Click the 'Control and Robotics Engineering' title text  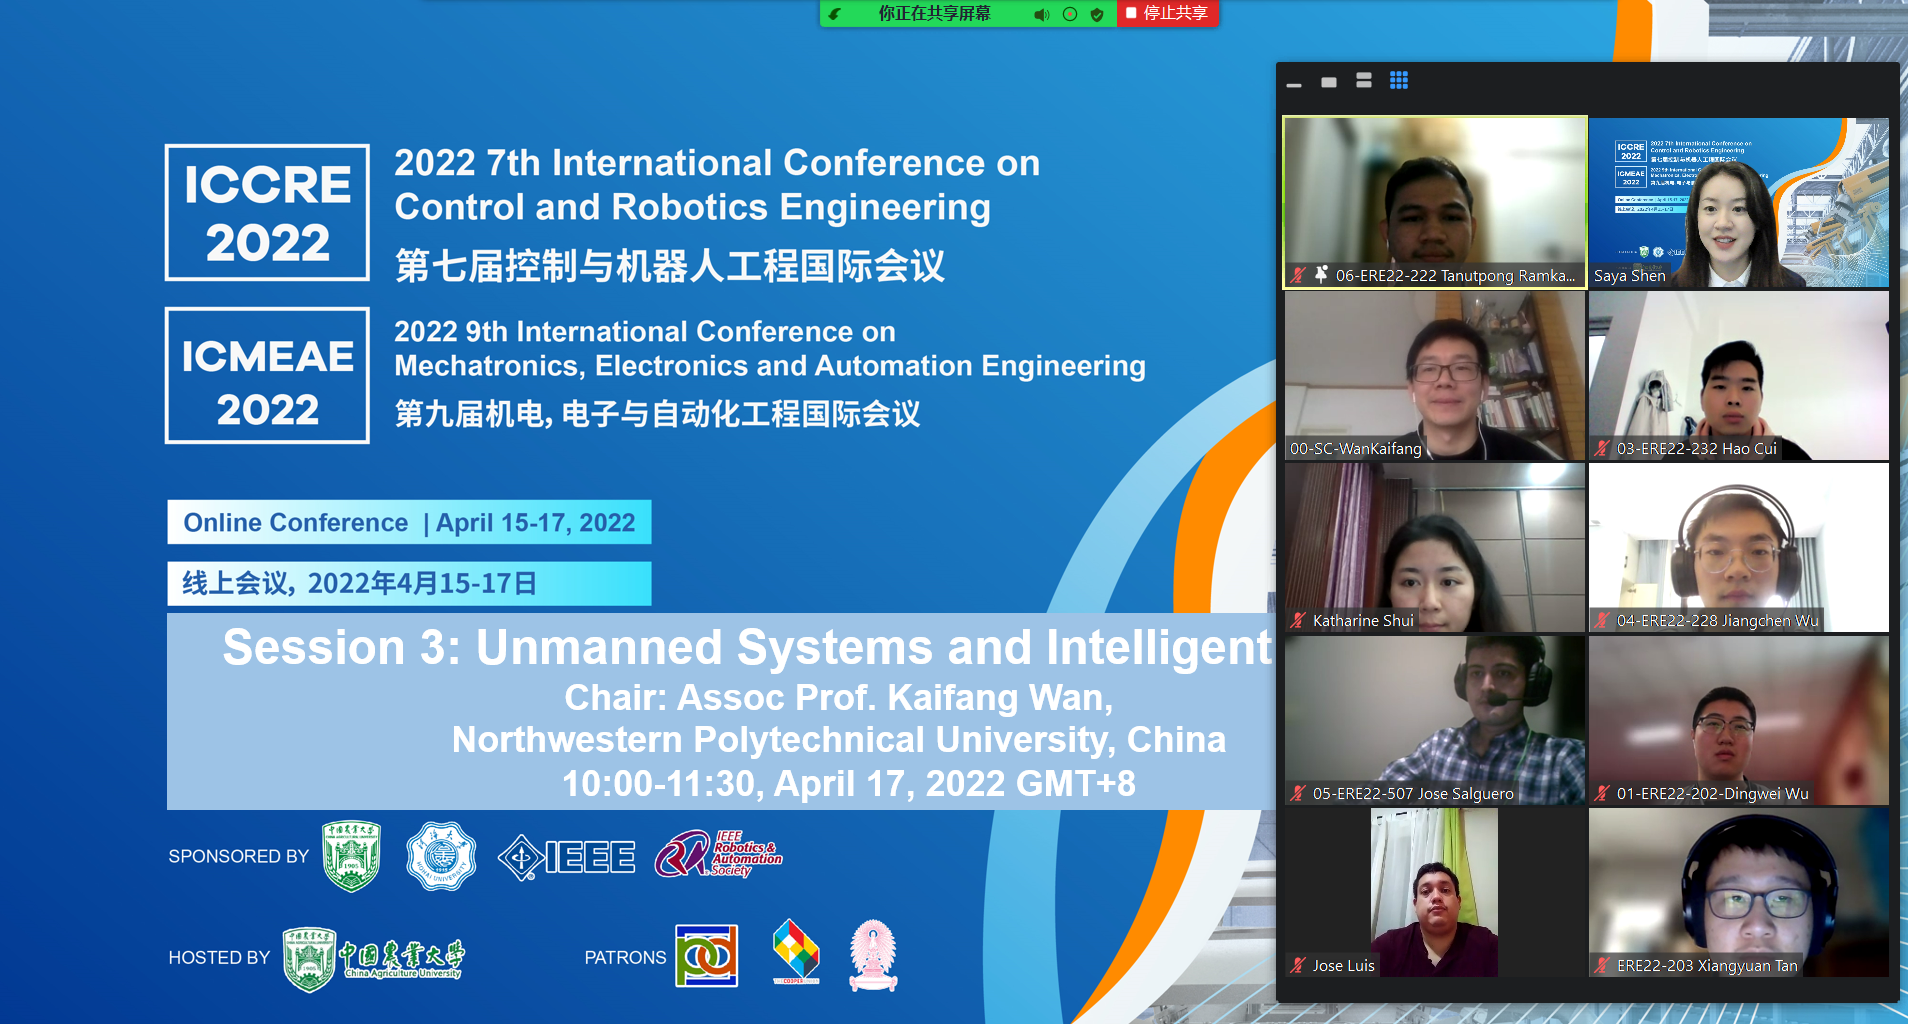tap(692, 207)
